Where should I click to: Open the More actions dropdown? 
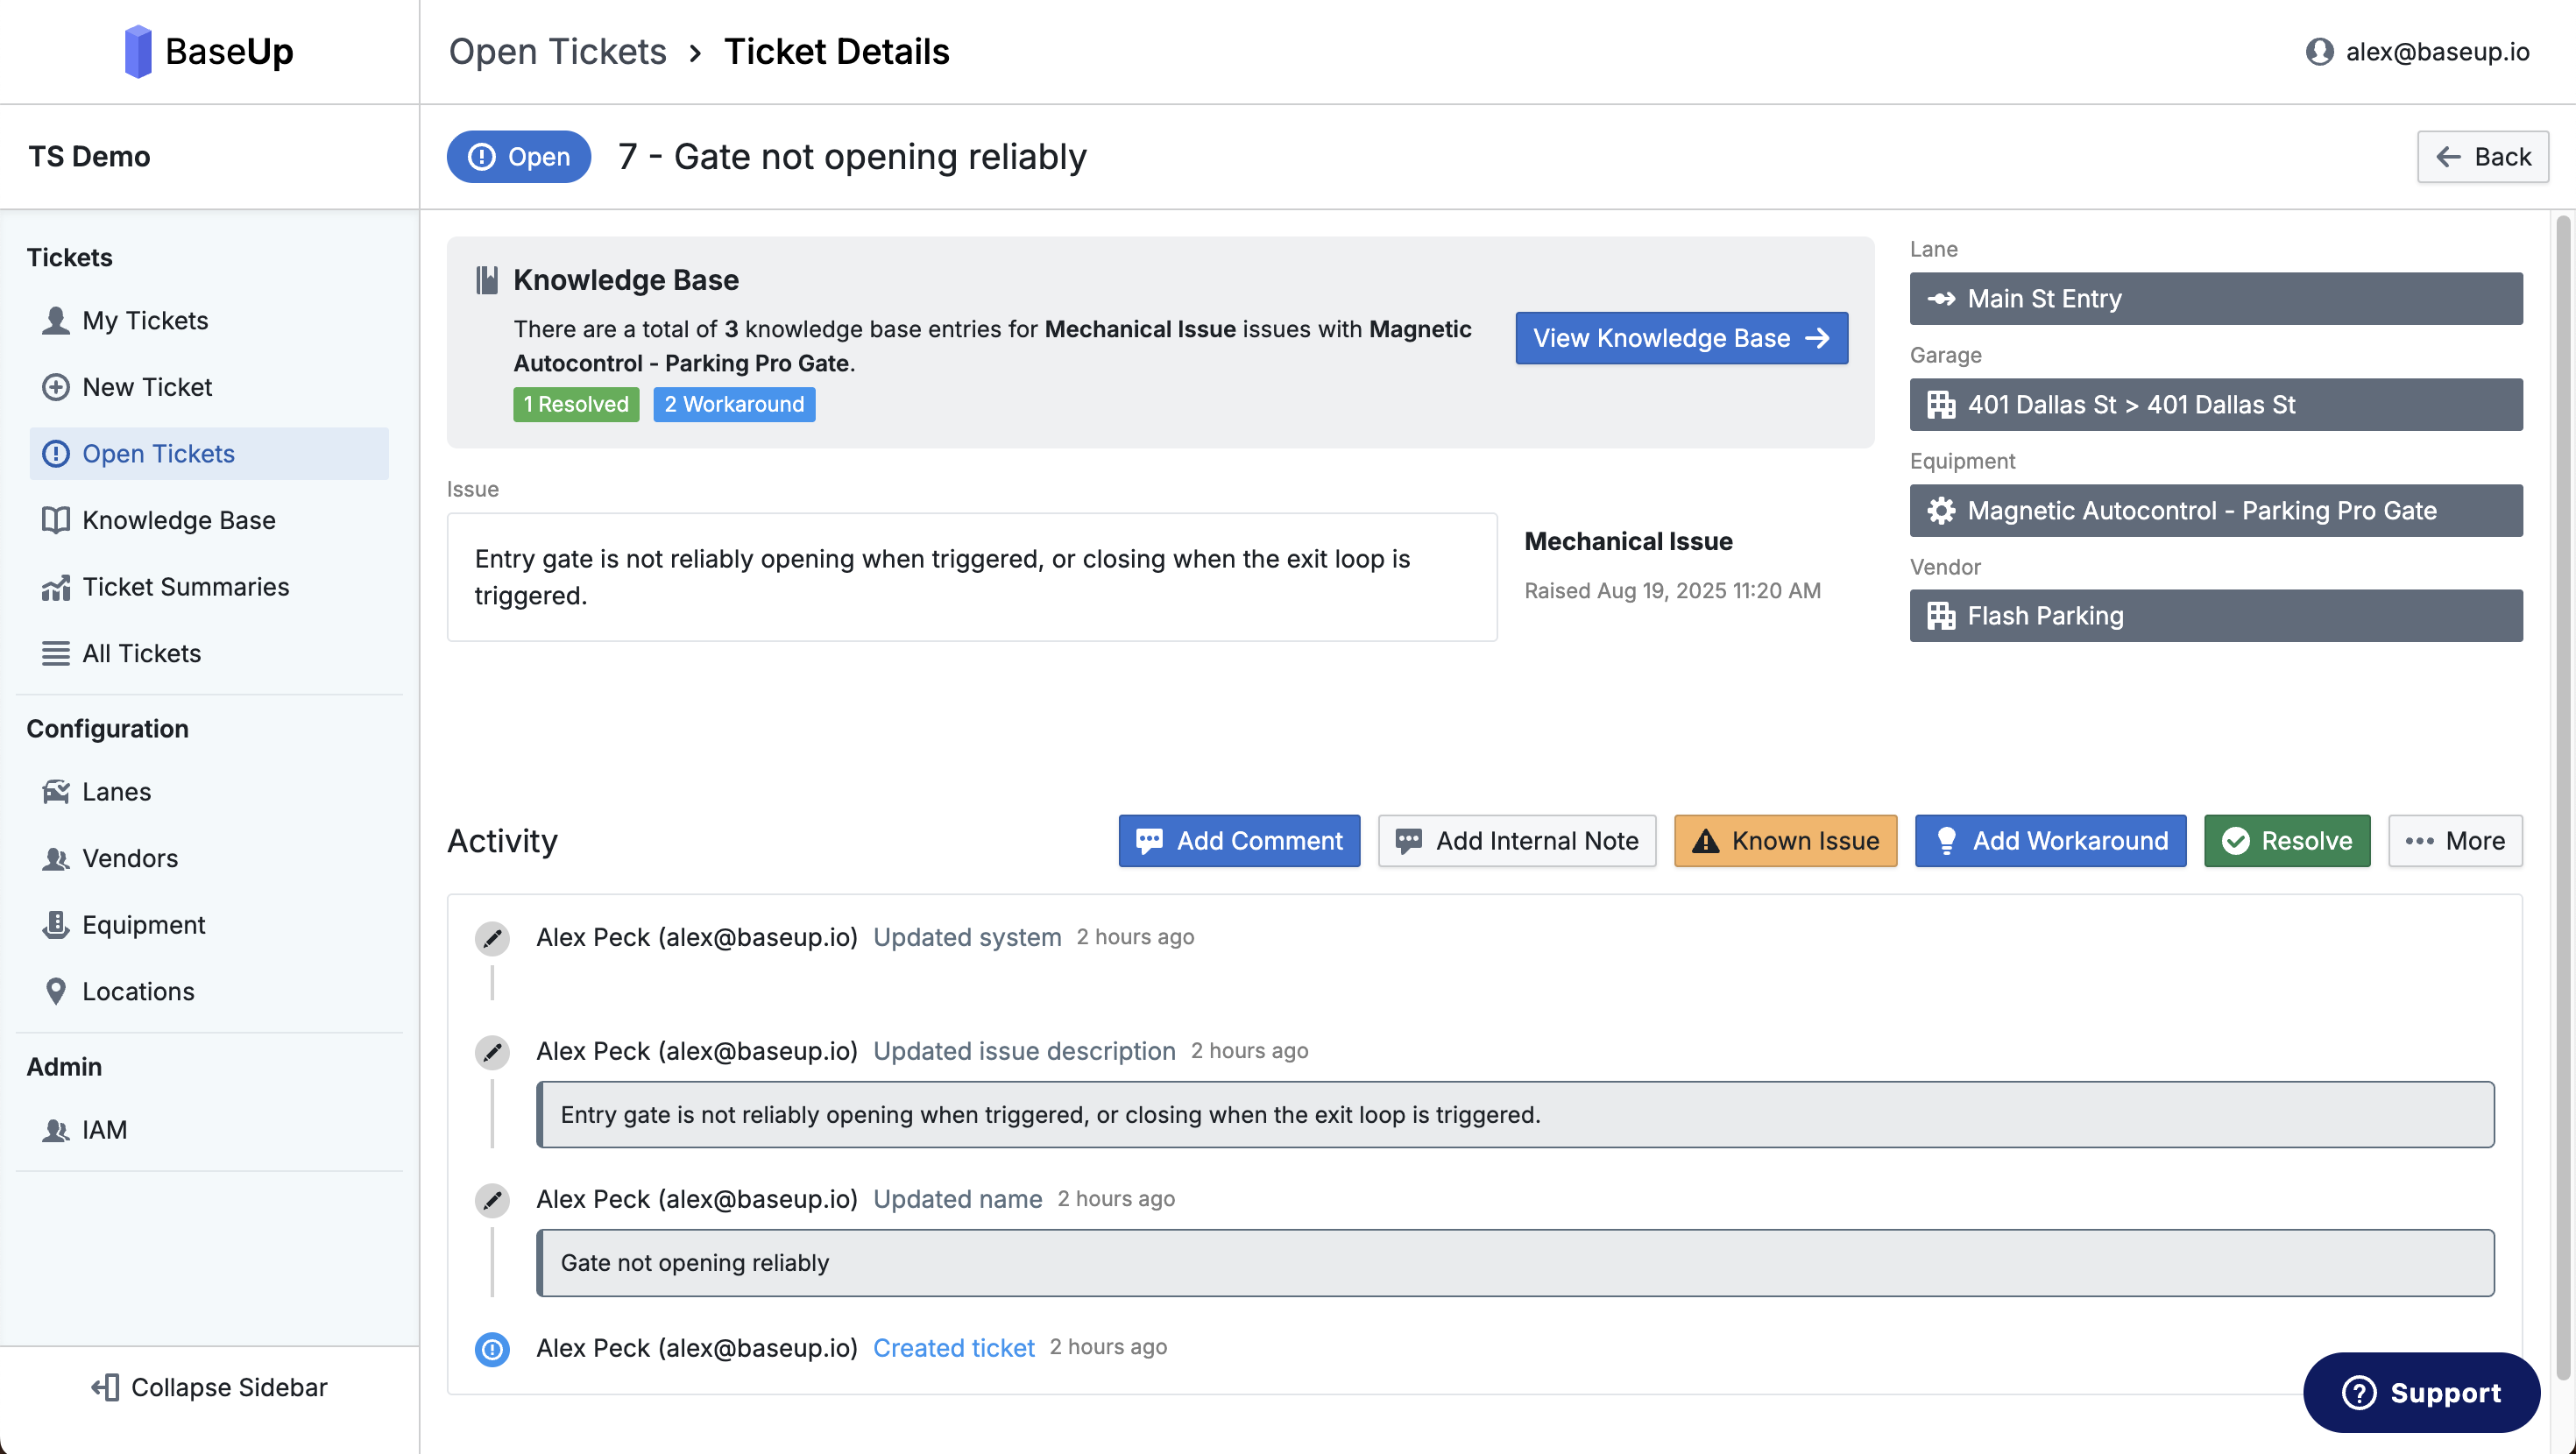coord(2455,841)
